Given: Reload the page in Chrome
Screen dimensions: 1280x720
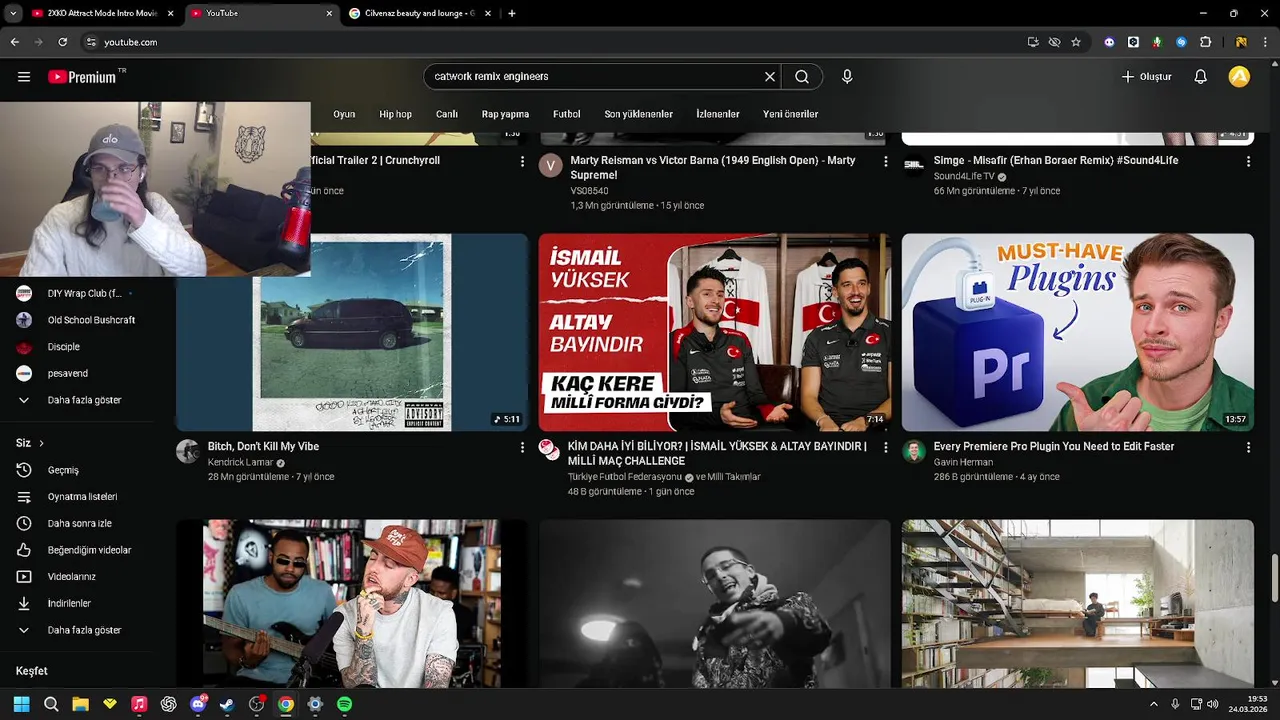Looking at the screenshot, I should [x=62, y=42].
